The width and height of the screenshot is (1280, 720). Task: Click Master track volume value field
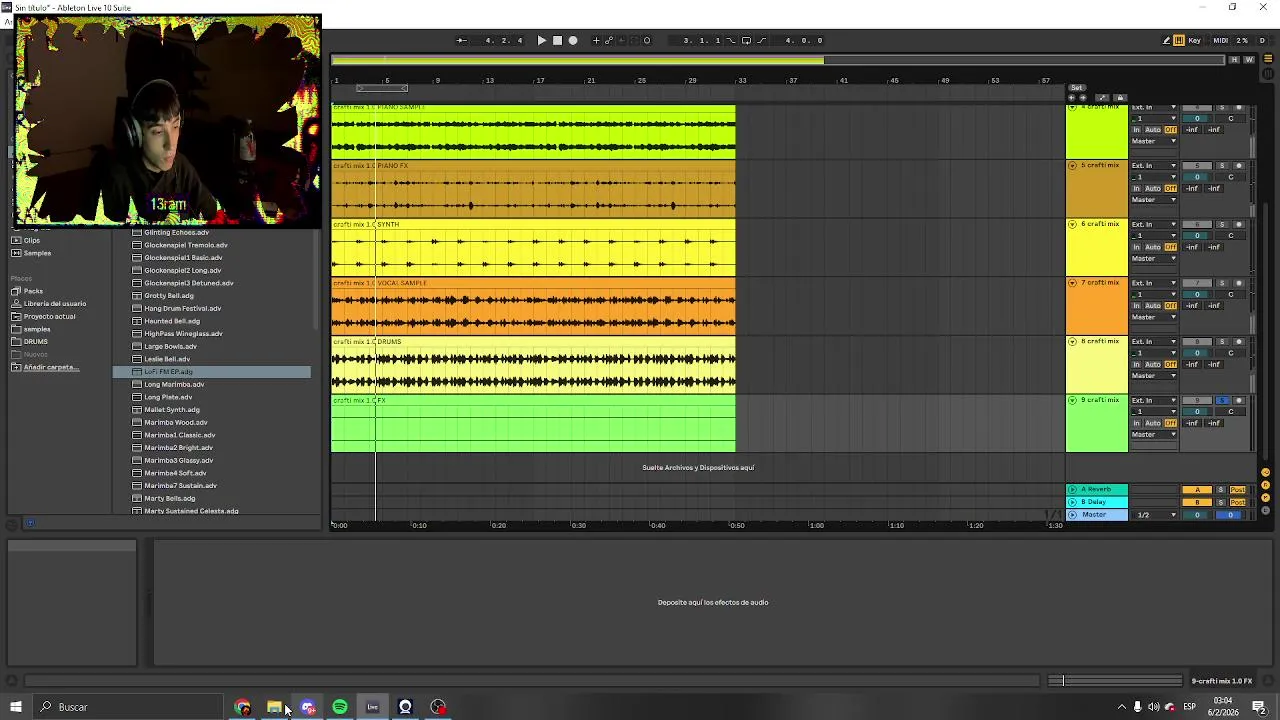click(1197, 515)
